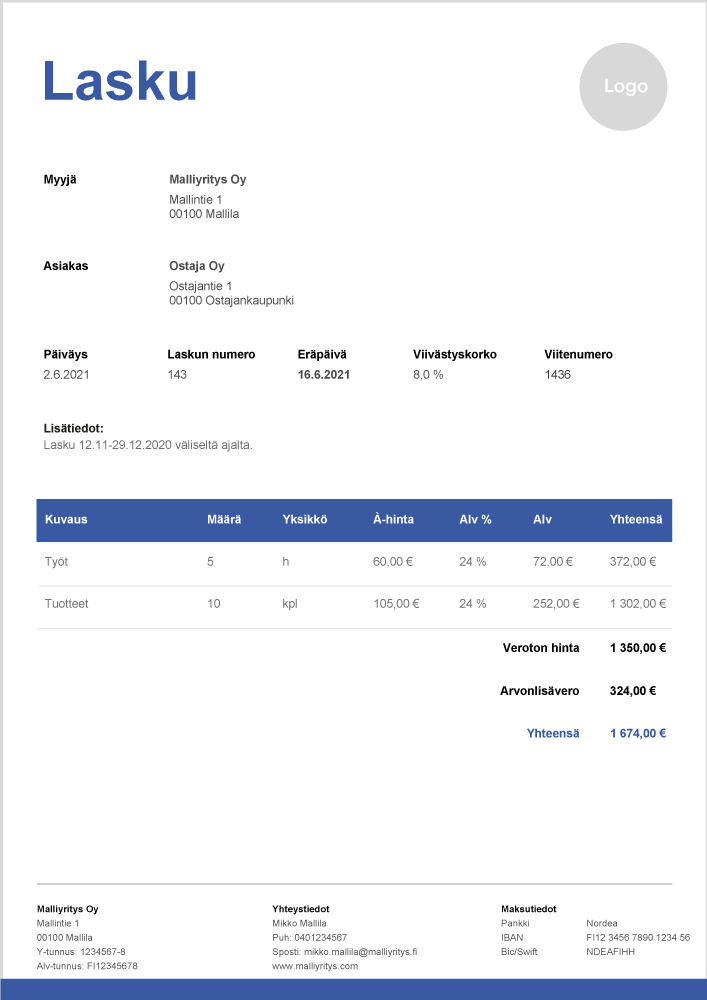Click the Alv % column header

tap(475, 520)
